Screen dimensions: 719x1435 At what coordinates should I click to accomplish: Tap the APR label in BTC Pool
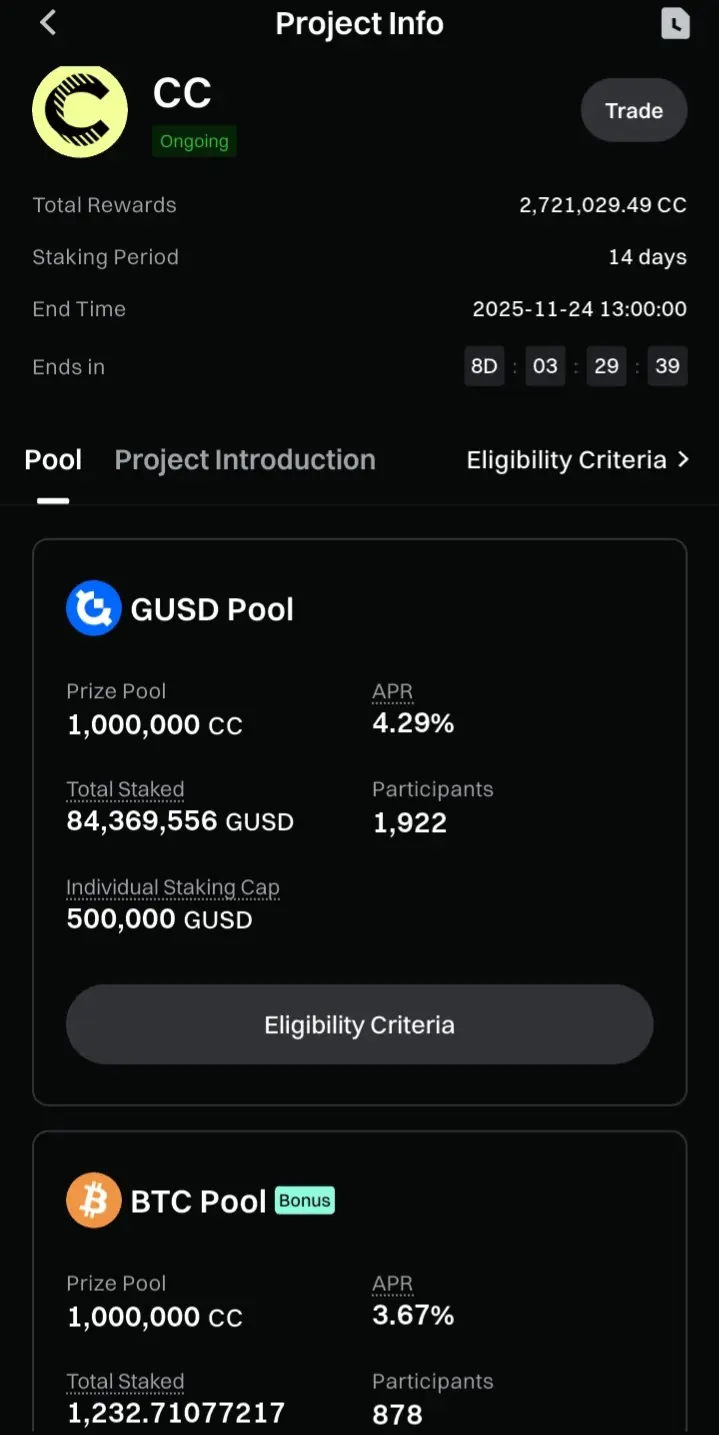coord(392,1283)
